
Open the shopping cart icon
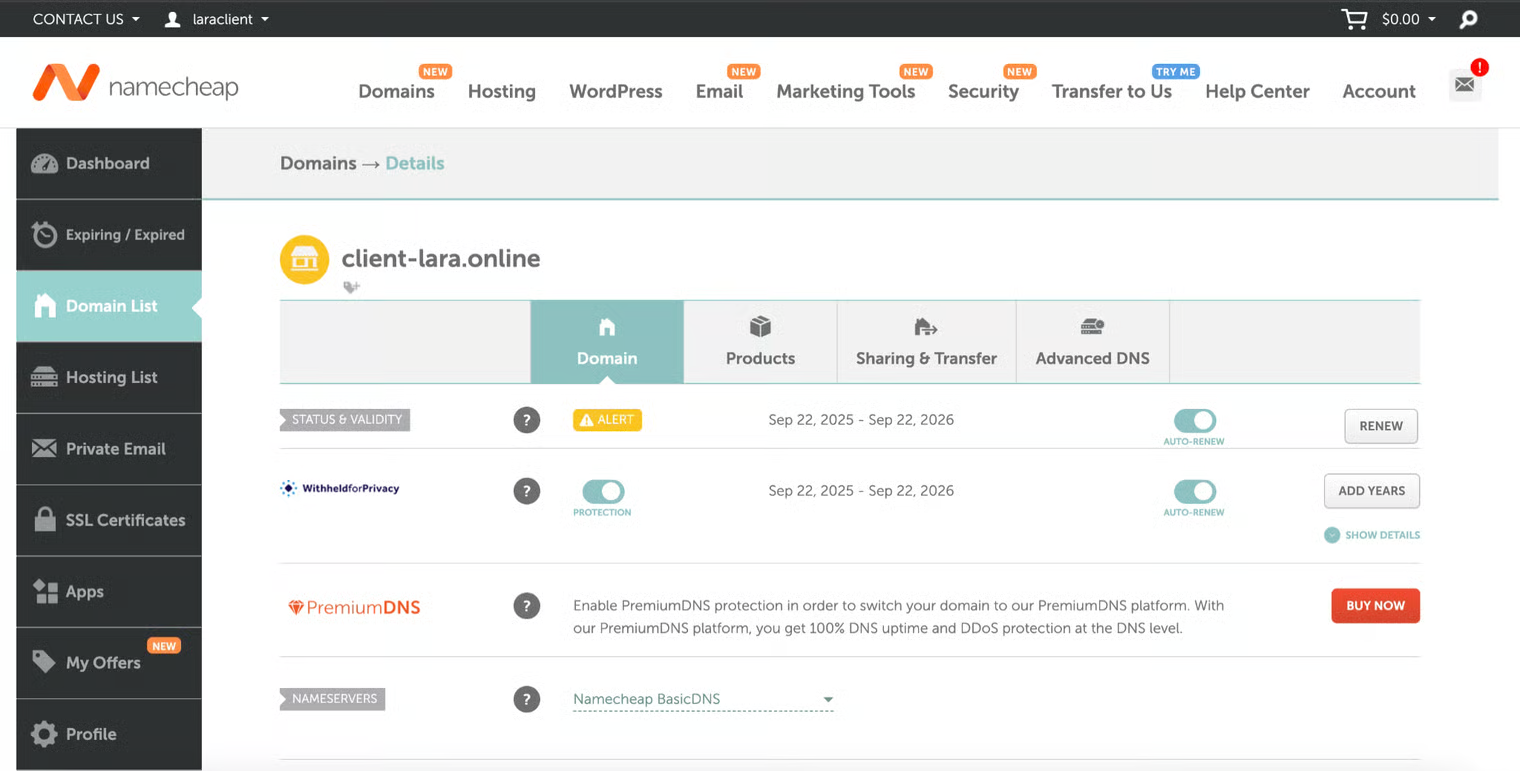click(x=1354, y=19)
